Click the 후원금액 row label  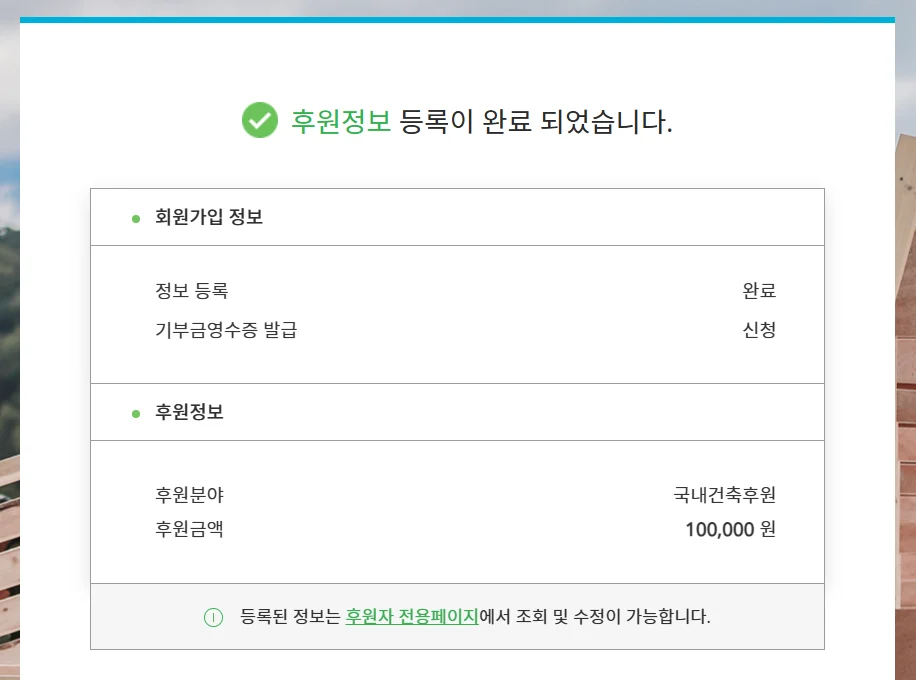(189, 529)
